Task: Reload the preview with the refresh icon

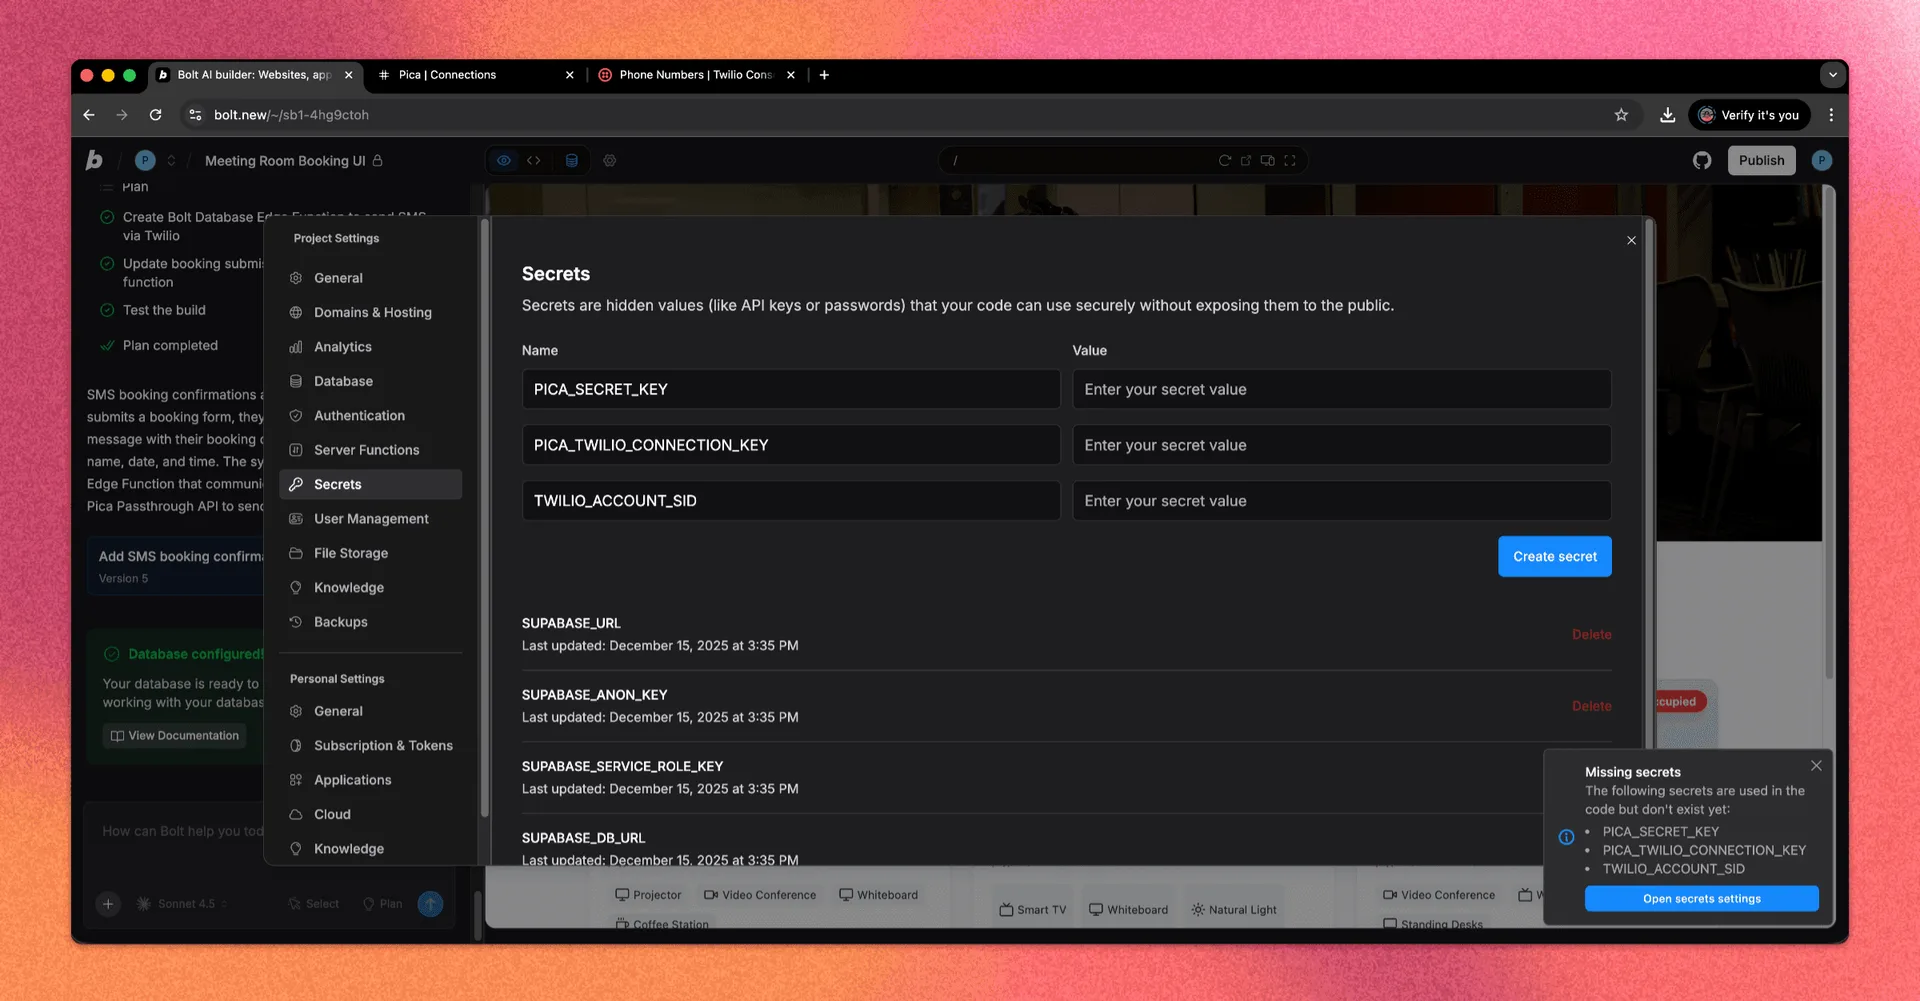Action: (1224, 160)
